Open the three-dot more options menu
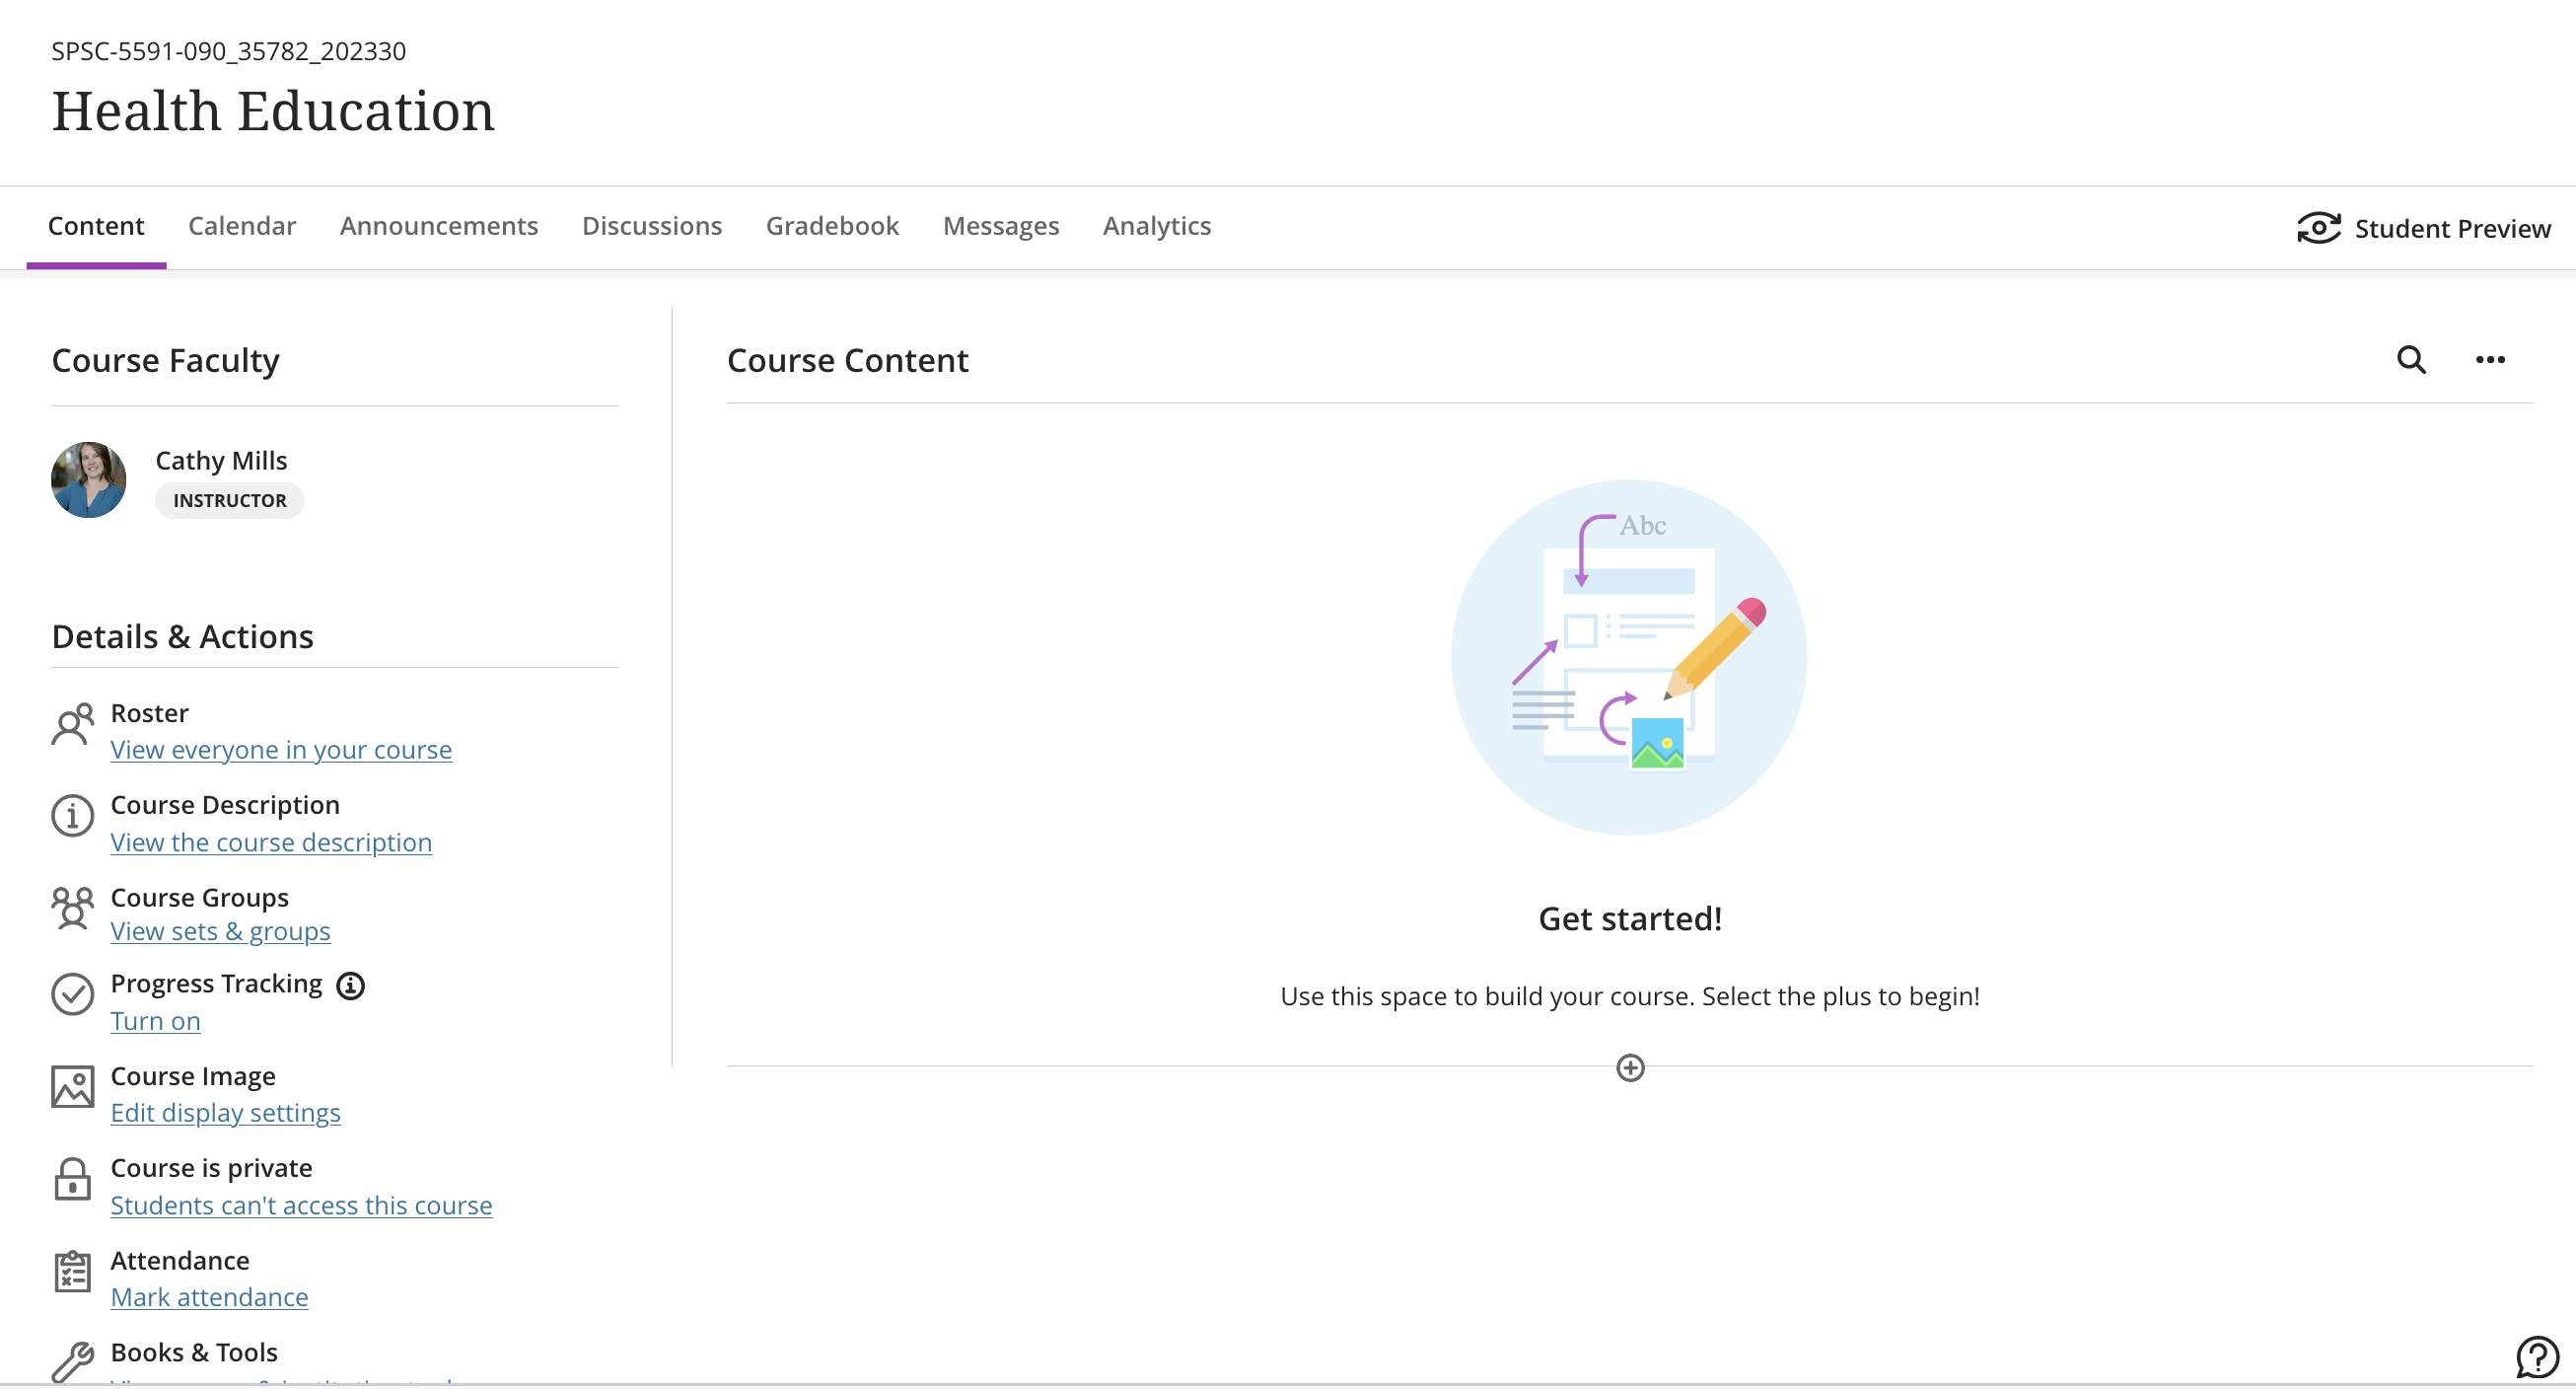The image size is (2576, 1389). tap(2489, 360)
